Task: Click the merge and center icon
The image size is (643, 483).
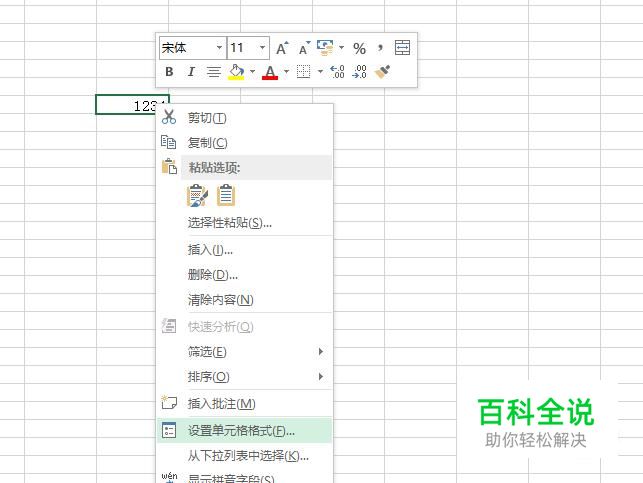Action: [402, 48]
